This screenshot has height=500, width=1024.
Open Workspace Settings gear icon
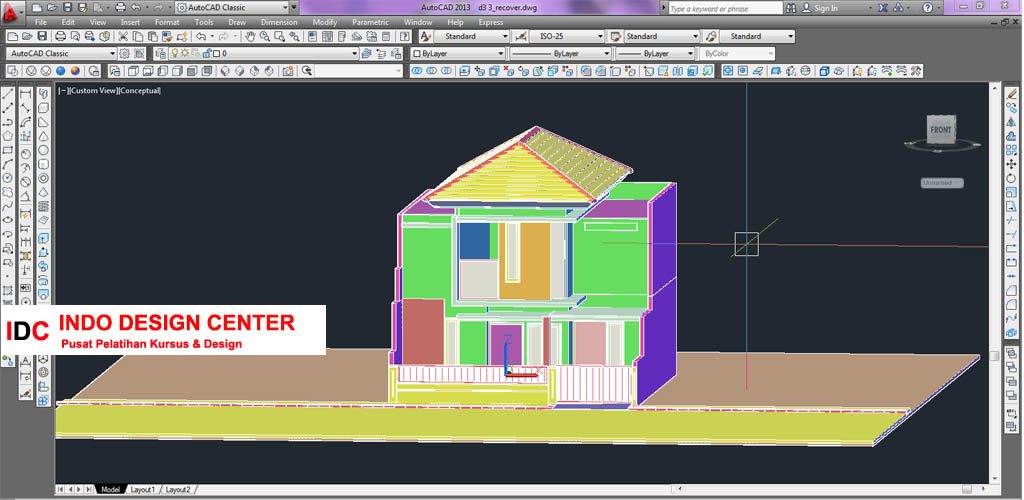tap(124, 54)
